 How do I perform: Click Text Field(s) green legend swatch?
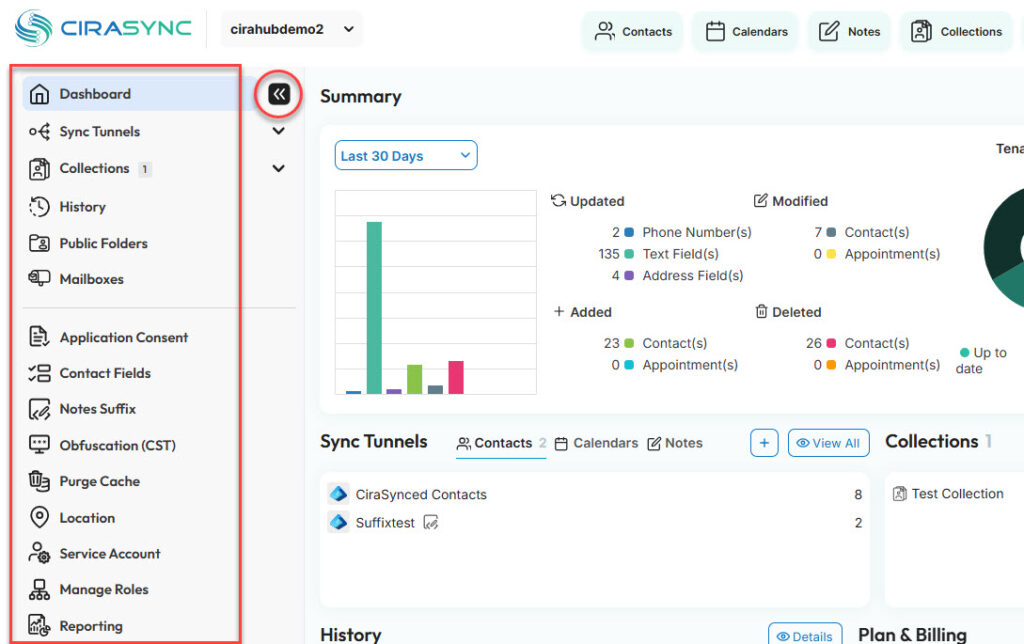point(630,253)
